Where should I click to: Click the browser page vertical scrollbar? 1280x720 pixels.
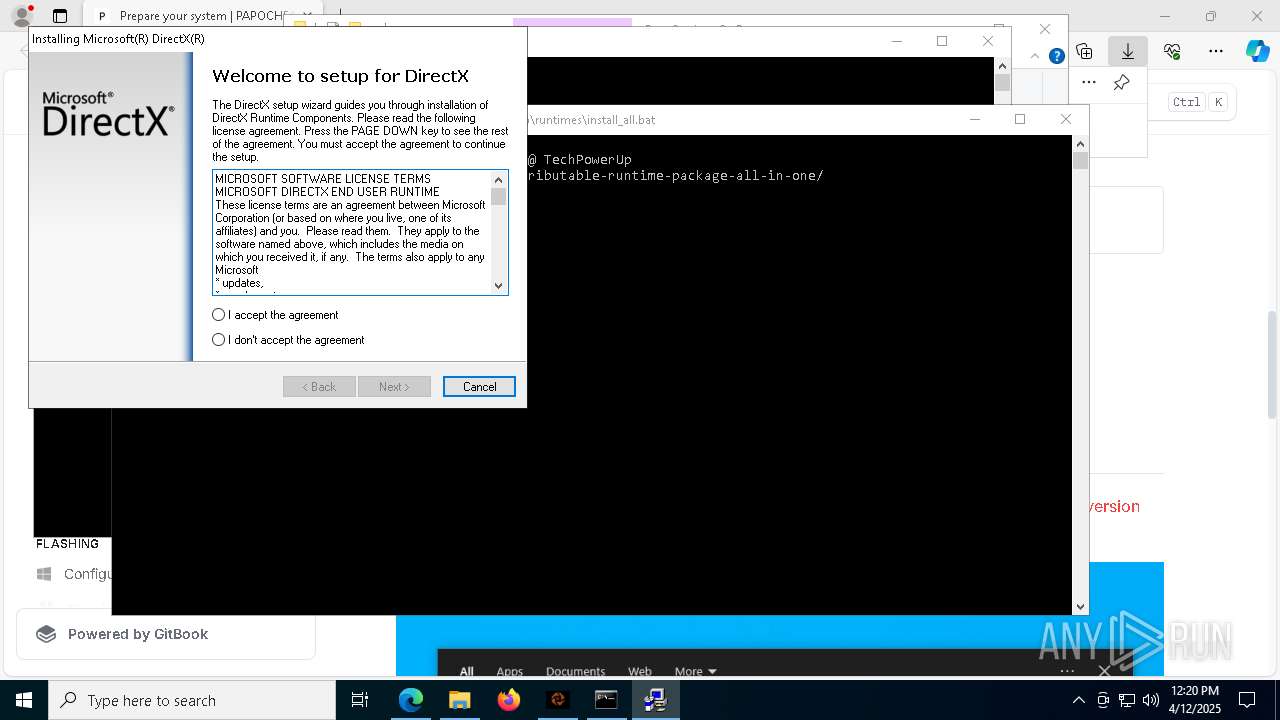[x=1272, y=365]
